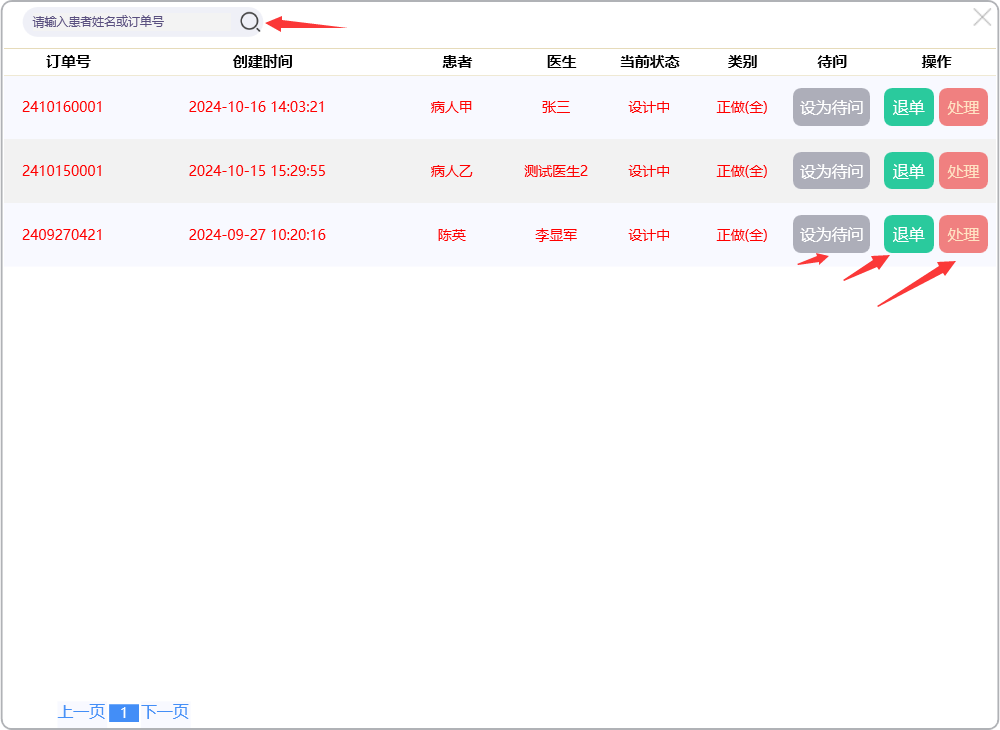This screenshot has height=730, width=1000.
Task: Click the 订单号 column header
Action: (68, 62)
